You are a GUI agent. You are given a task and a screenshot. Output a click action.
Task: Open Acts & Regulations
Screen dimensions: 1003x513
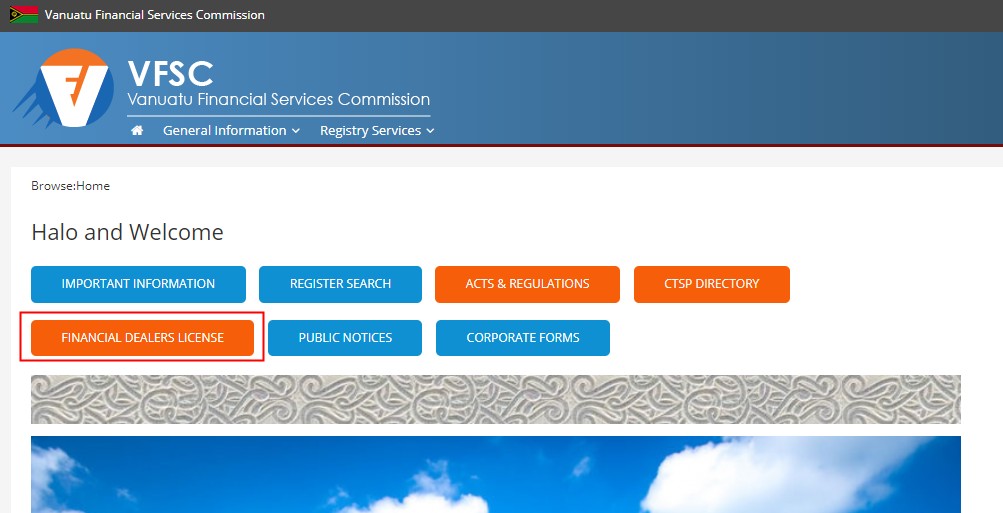click(x=527, y=284)
